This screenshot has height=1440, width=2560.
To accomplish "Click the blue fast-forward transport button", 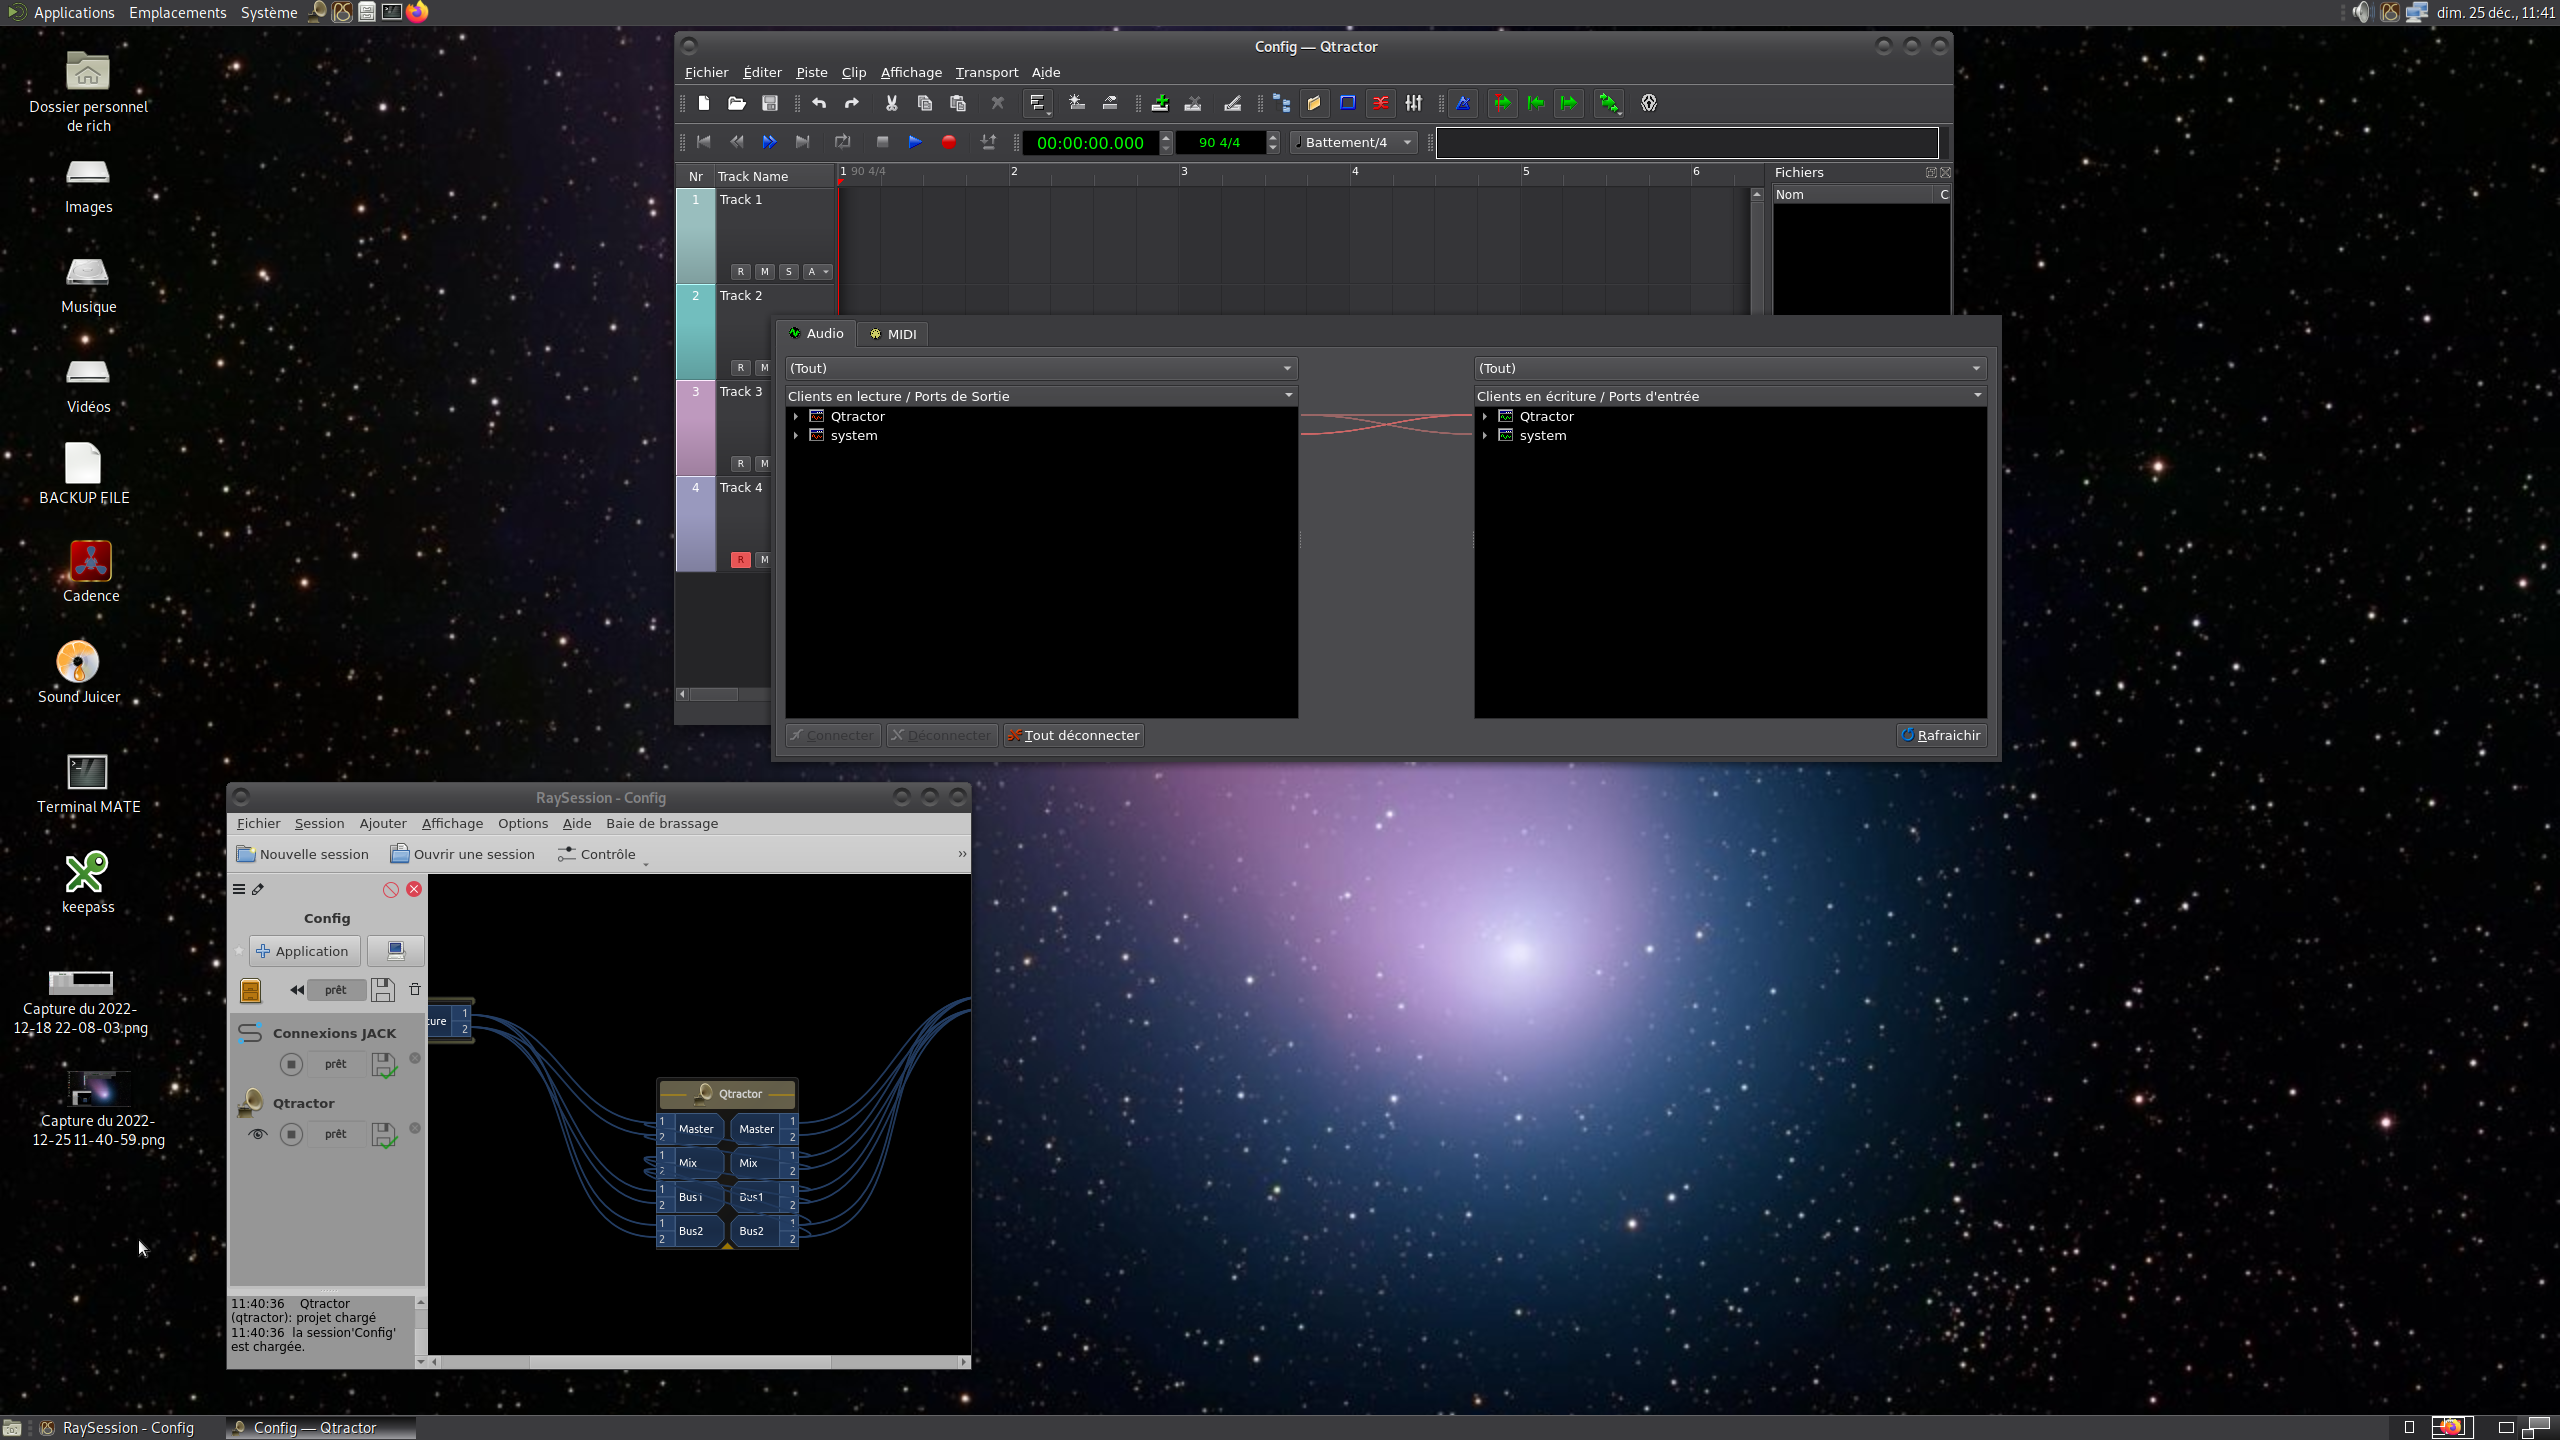I will (x=769, y=142).
